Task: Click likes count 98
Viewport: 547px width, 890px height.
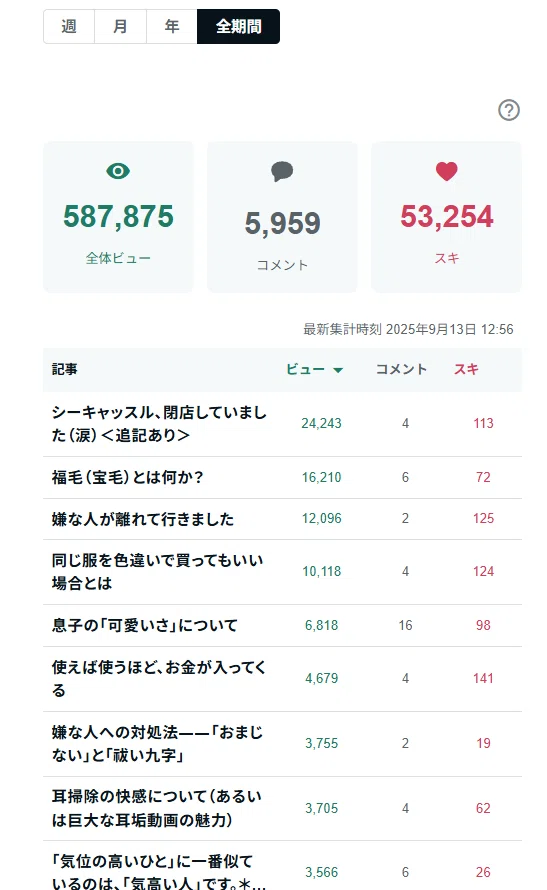Action: [x=483, y=625]
